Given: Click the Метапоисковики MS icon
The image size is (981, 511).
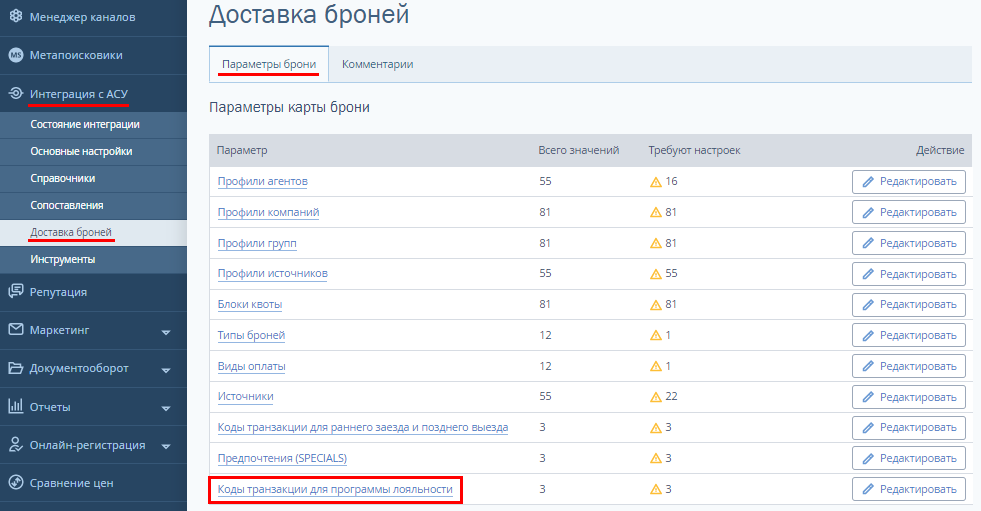Looking at the screenshot, I should (16, 55).
